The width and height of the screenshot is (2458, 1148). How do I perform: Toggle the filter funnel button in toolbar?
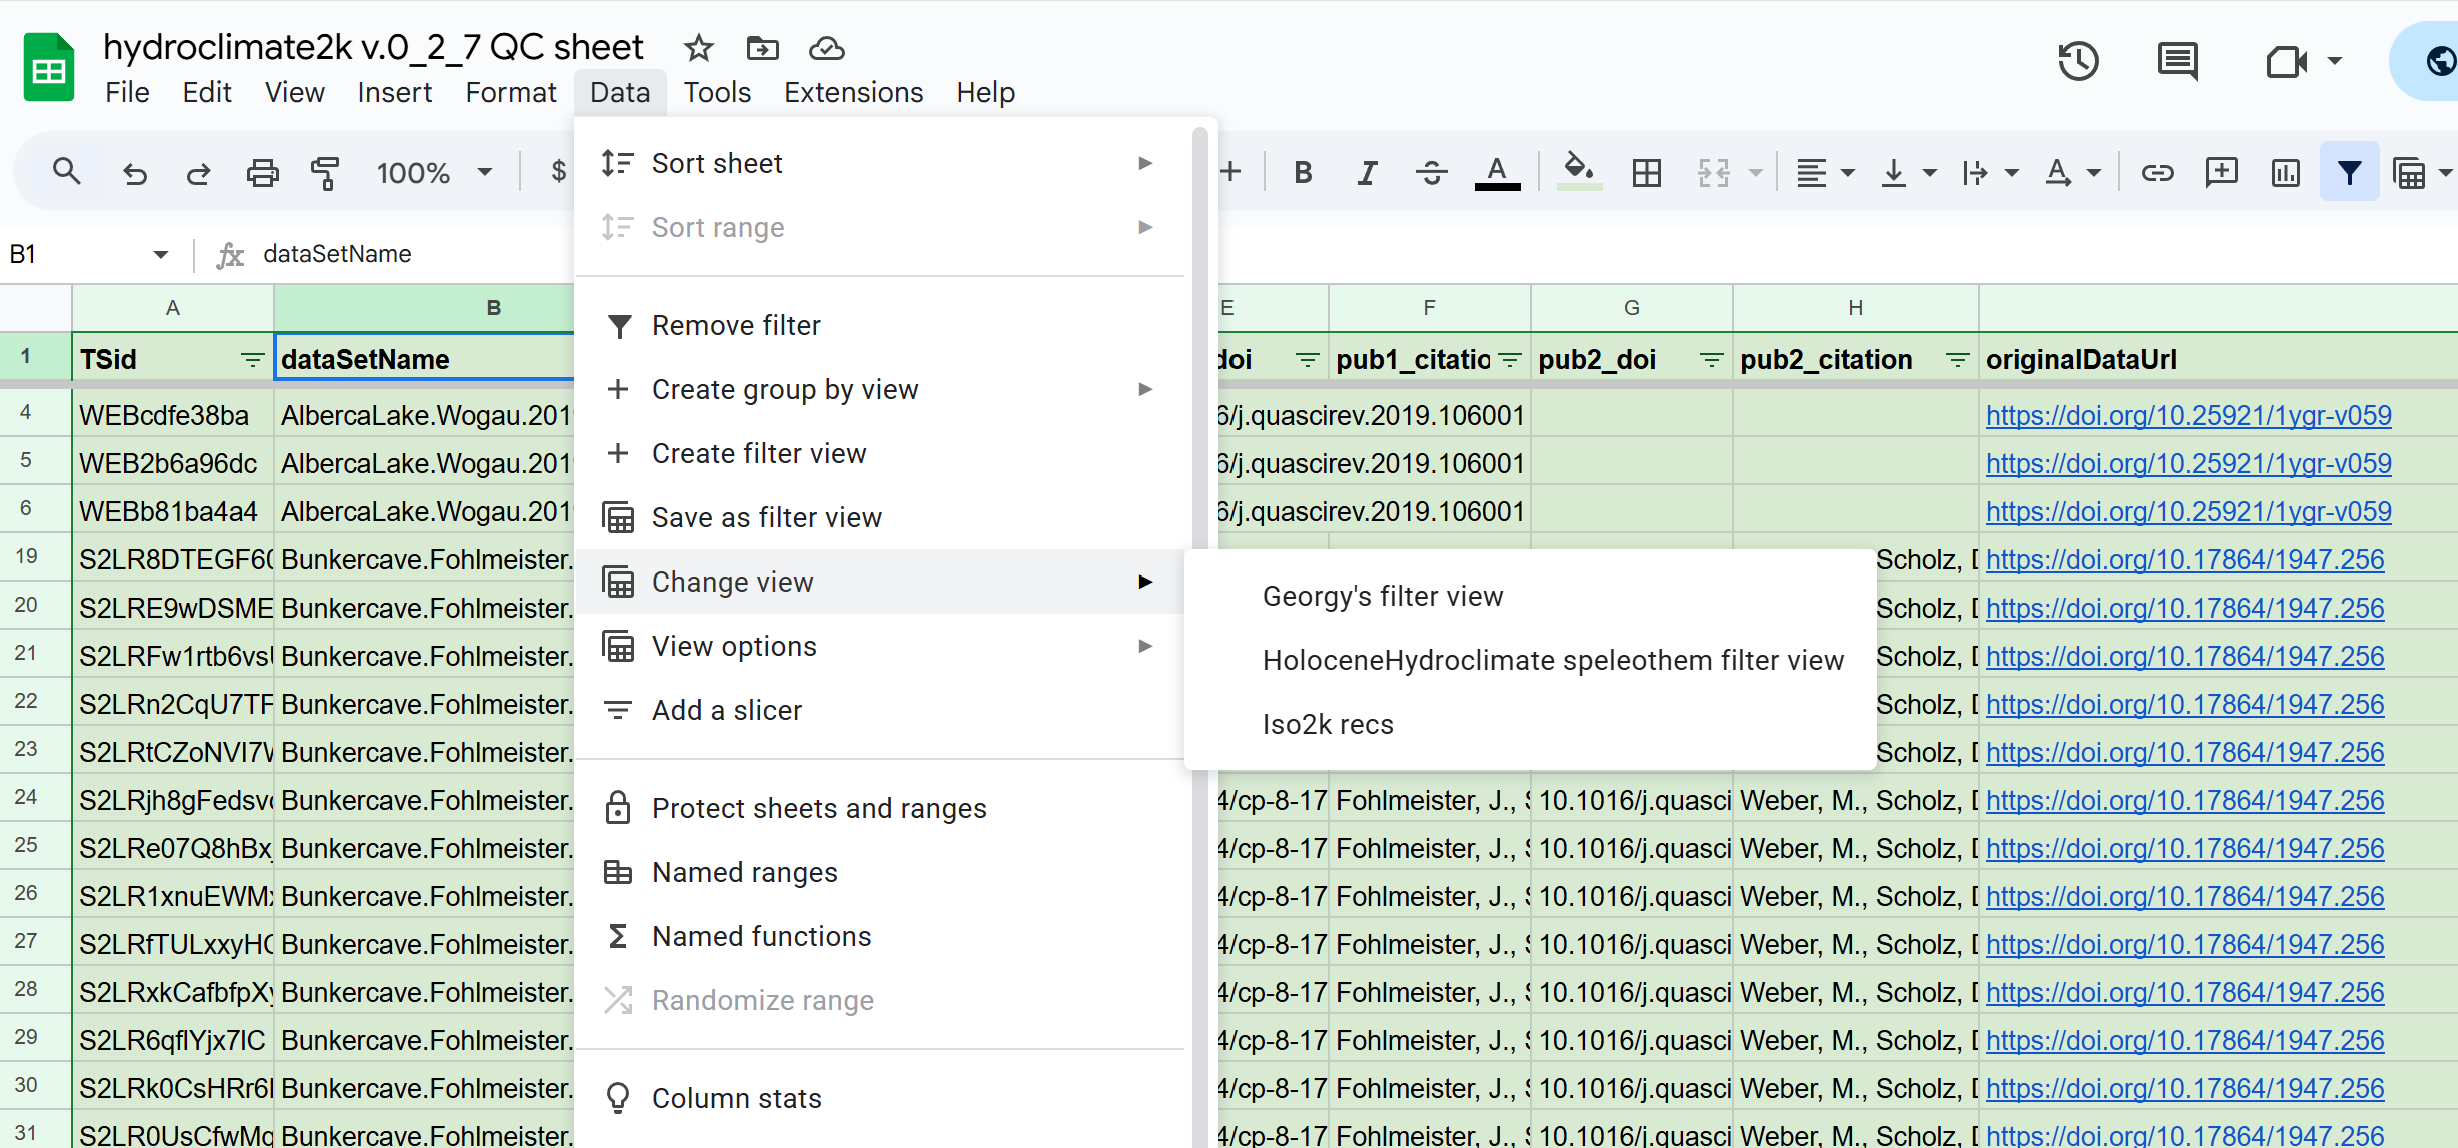point(2349,173)
